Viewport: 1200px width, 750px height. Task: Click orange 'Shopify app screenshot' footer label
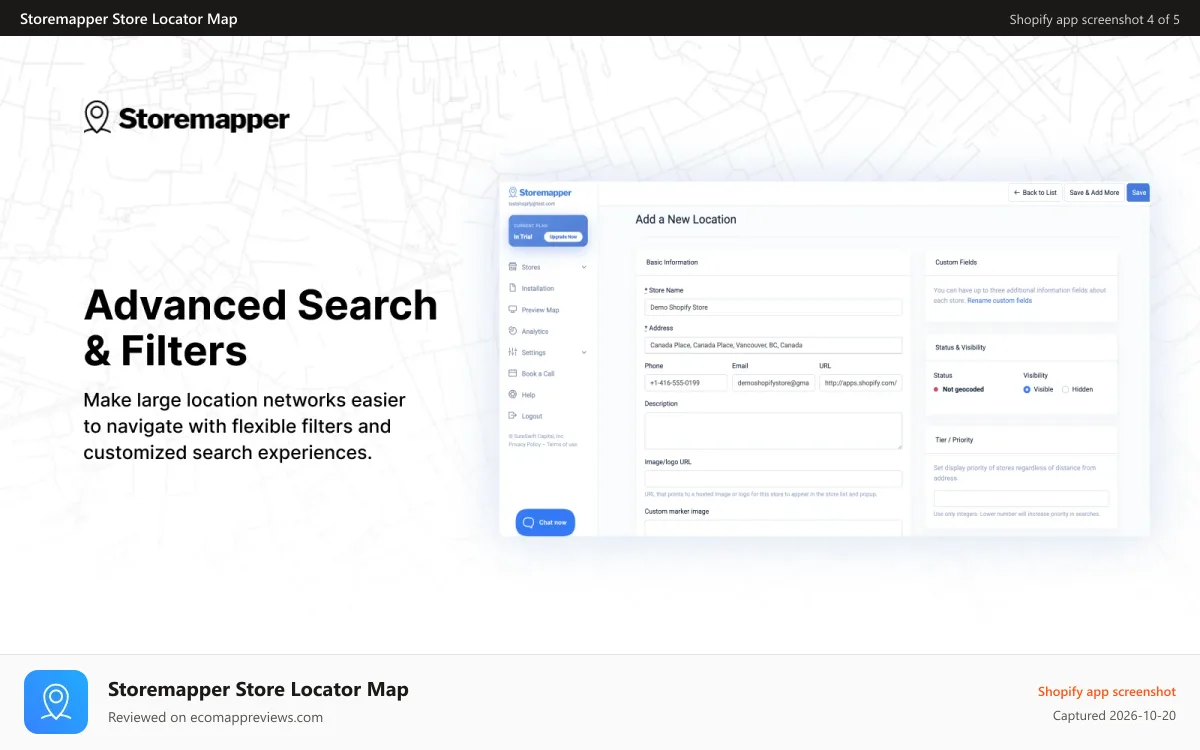pyautogui.click(x=1107, y=691)
